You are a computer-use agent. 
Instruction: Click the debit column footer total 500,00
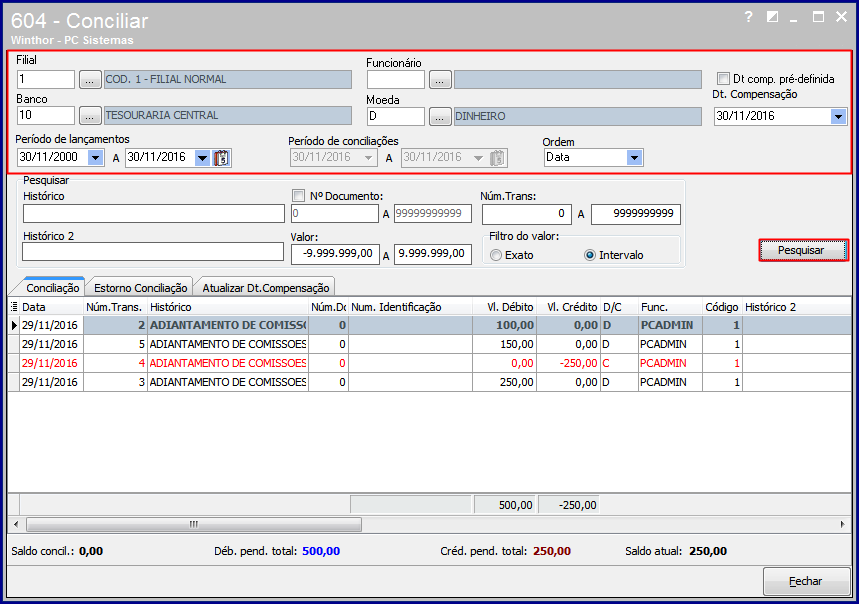[x=505, y=505]
